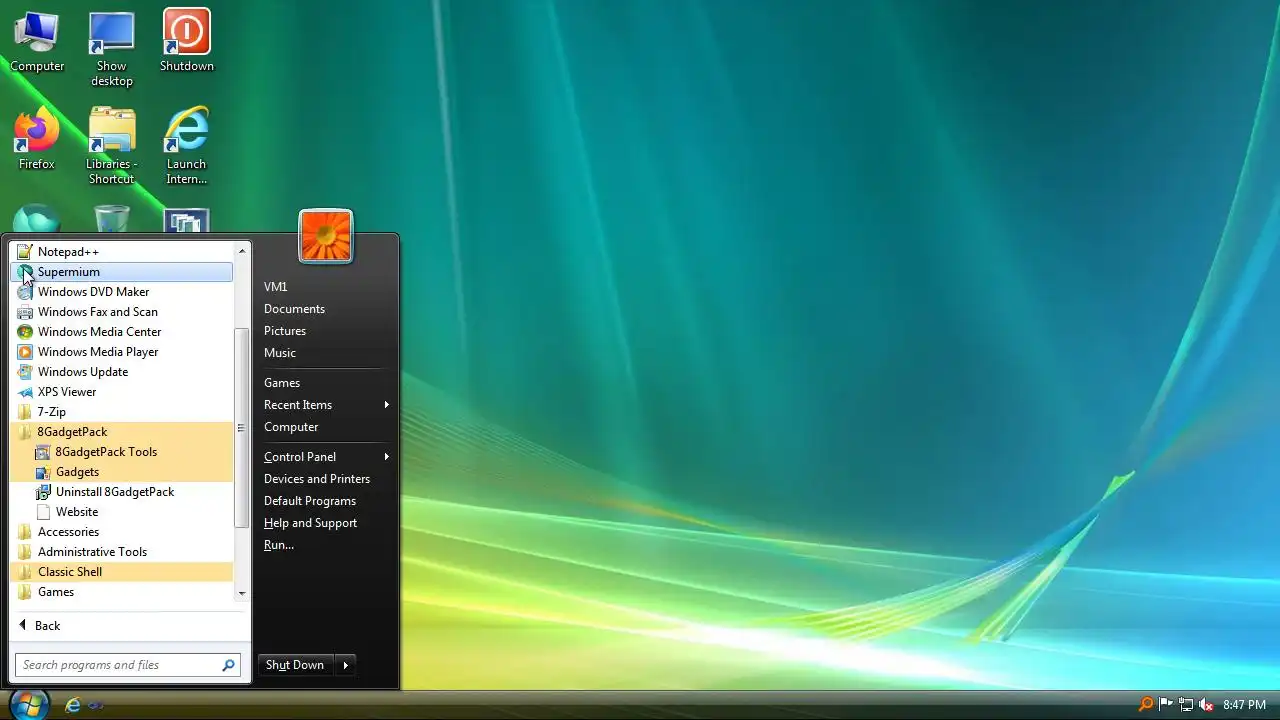The height and width of the screenshot is (720, 1280).
Task: Open the Libraries - Shortcut folder icon
Action: pyautogui.click(x=111, y=146)
